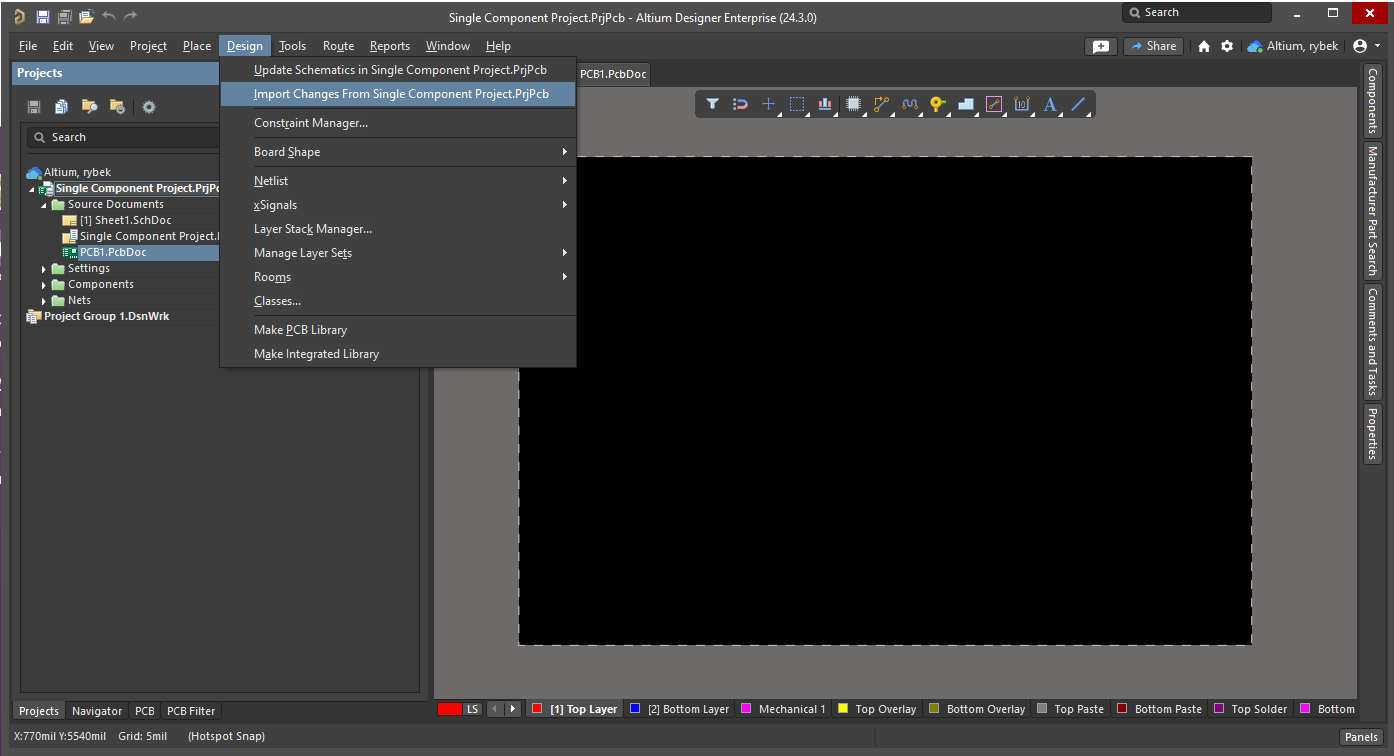Select the tune length meander tool
This screenshot has width=1394, height=756.
click(x=909, y=104)
